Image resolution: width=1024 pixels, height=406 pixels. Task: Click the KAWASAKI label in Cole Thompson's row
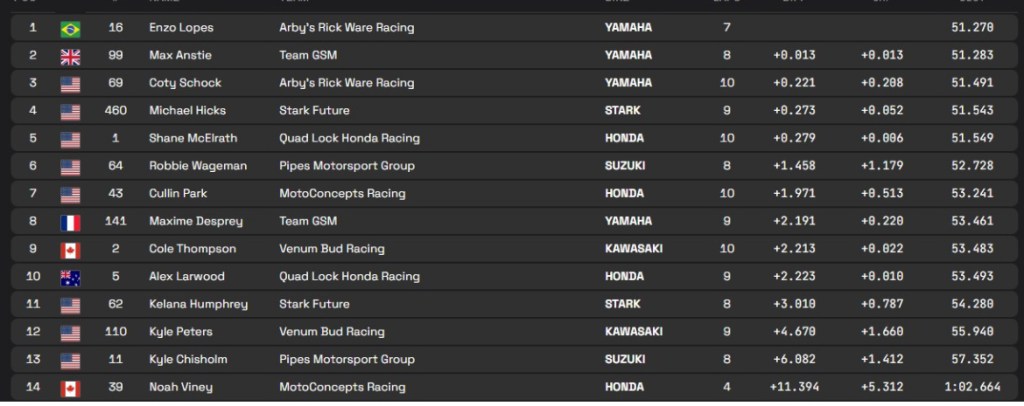[634, 249]
